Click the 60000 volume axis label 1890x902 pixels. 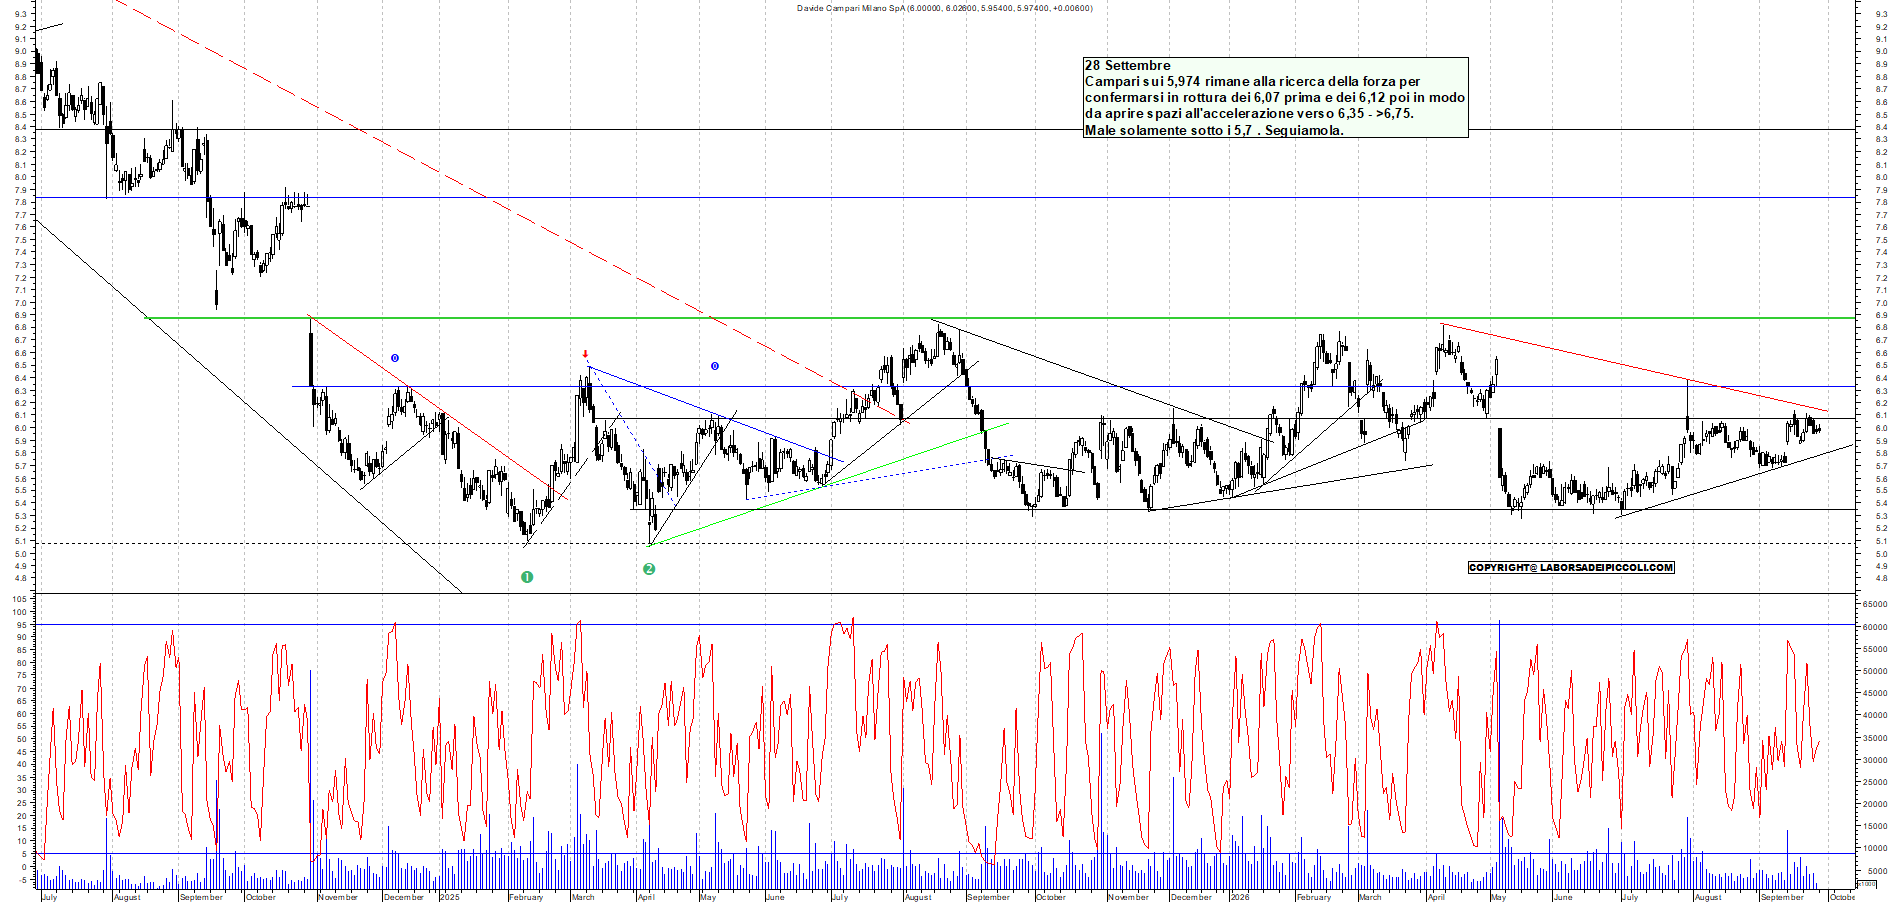(x=1873, y=627)
